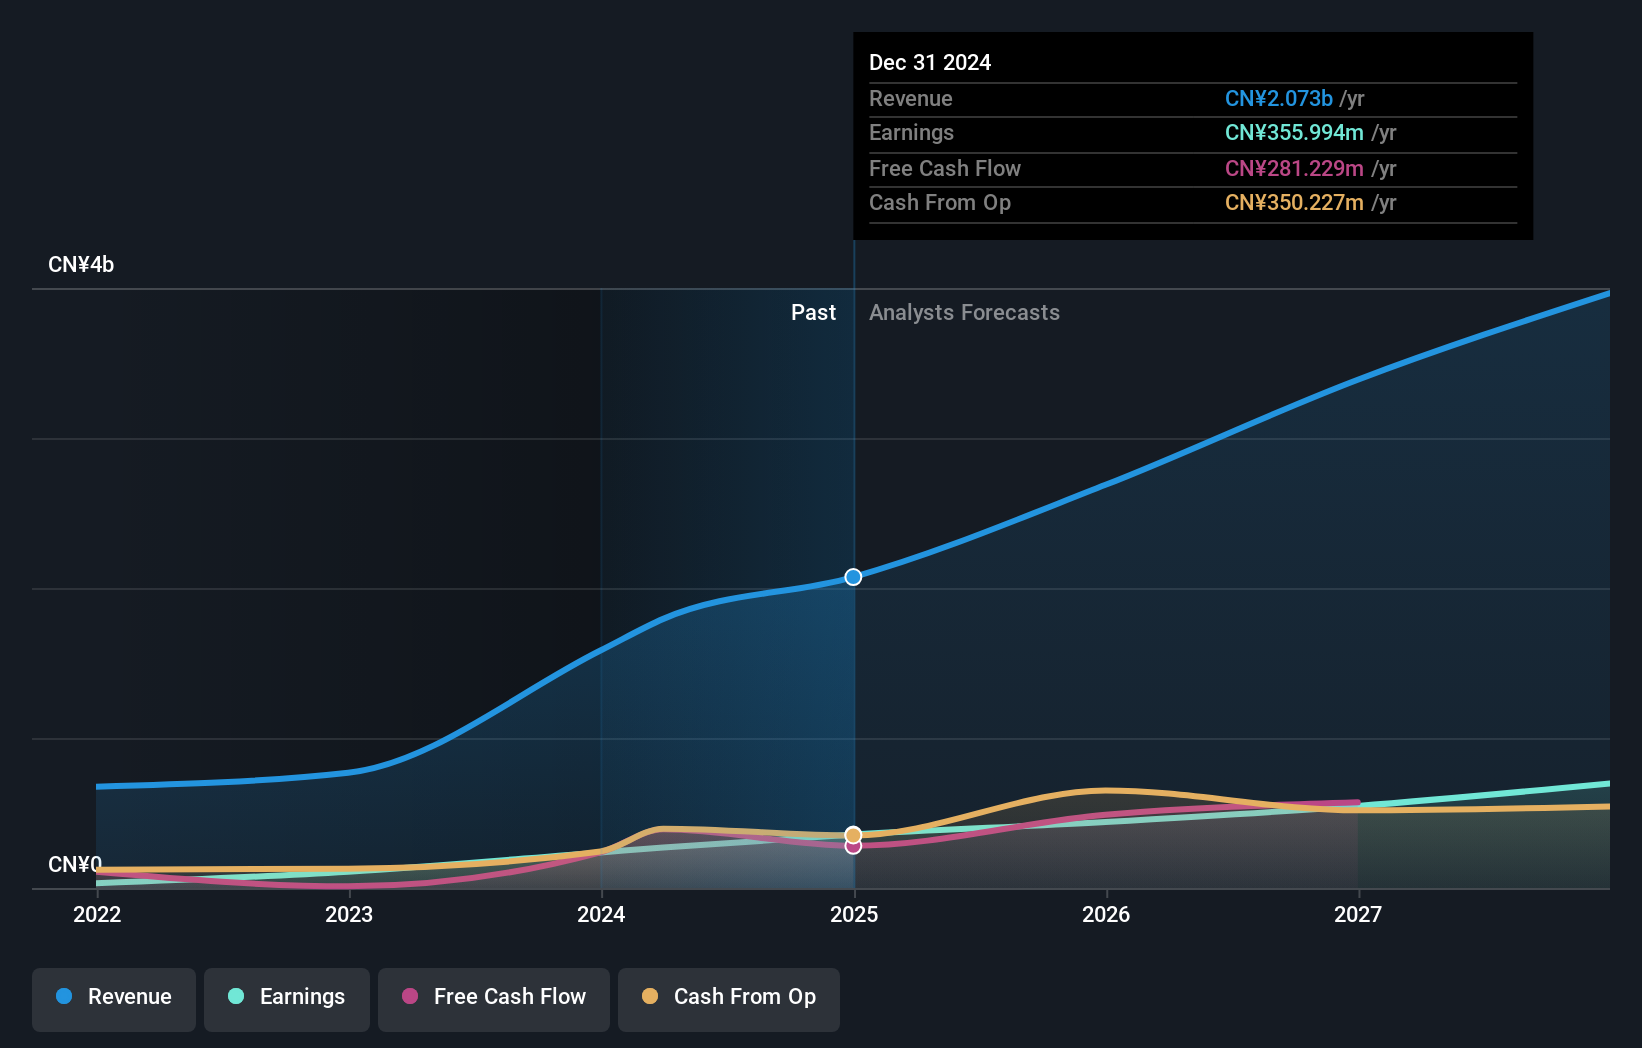The height and width of the screenshot is (1048, 1642).
Task: Click the Cash From Op label in tooltip
Action: click(x=940, y=203)
